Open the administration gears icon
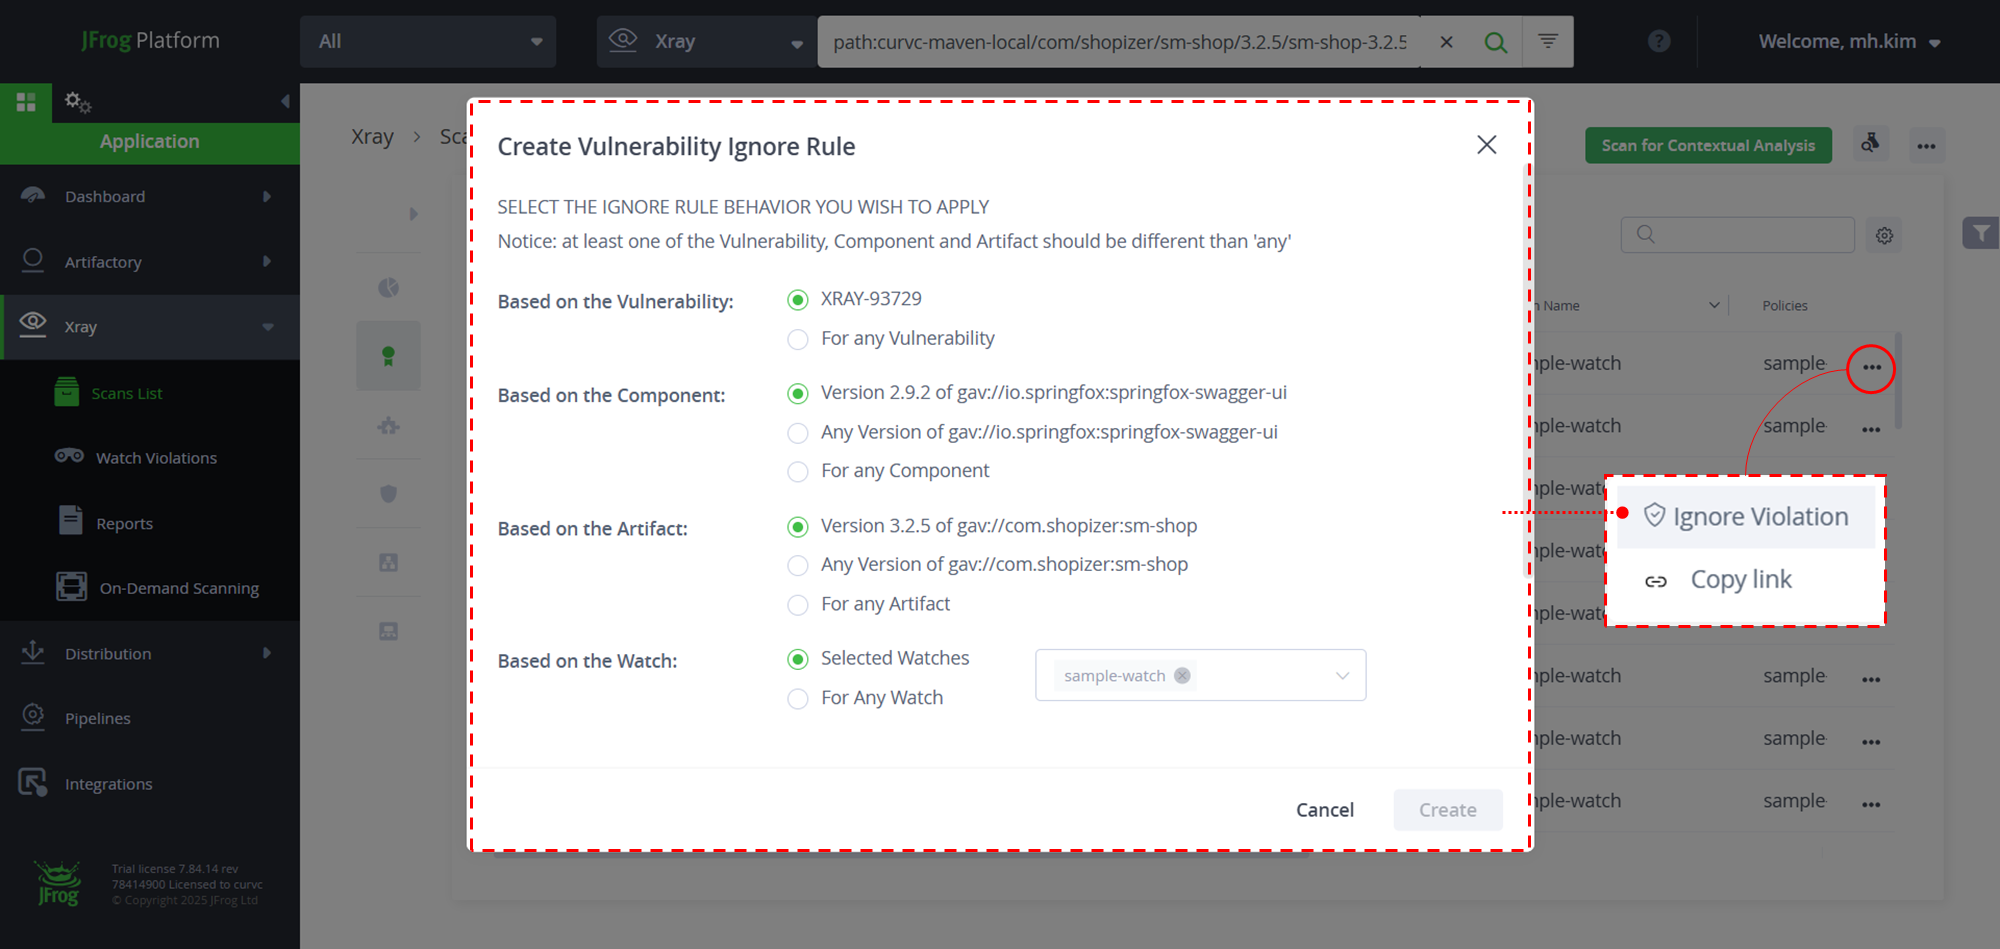The height and width of the screenshot is (949, 2000). (77, 101)
